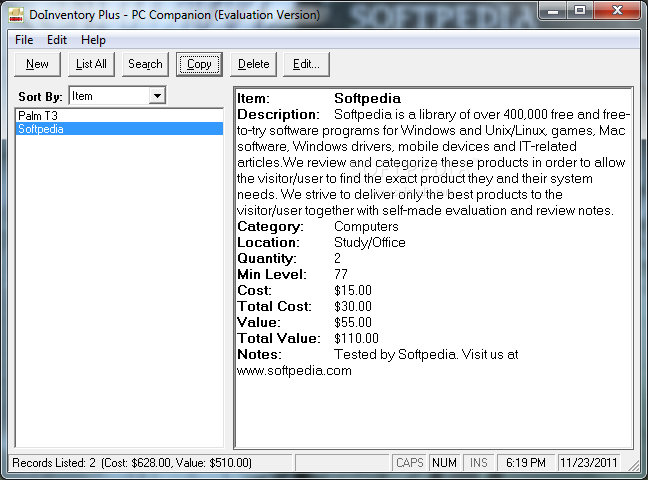Click the Location value Study/Office
Screen dimensions: 648x480
[x=369, y=242]
